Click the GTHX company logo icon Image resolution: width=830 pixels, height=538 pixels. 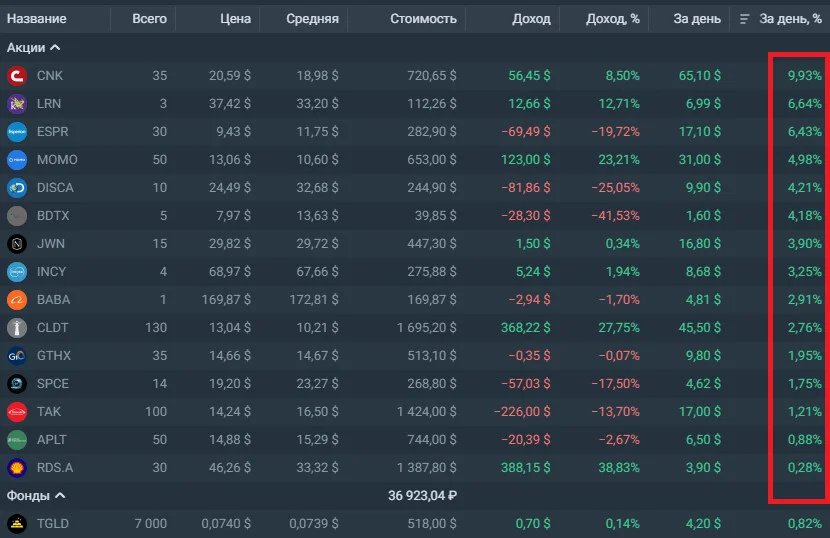(17, 356)
